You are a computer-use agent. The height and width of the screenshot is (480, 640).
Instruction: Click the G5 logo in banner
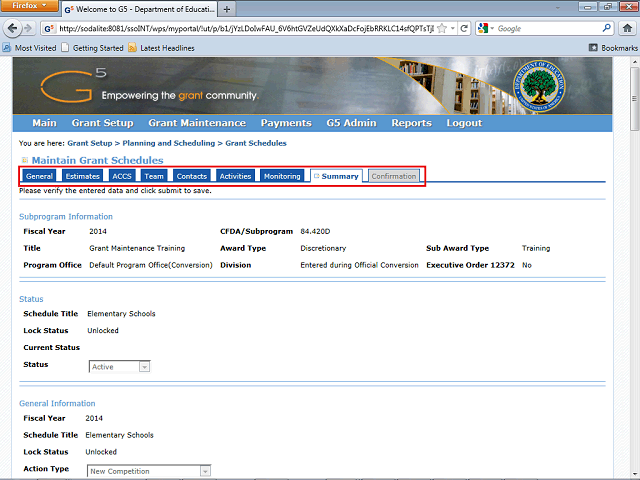(73, 85)
